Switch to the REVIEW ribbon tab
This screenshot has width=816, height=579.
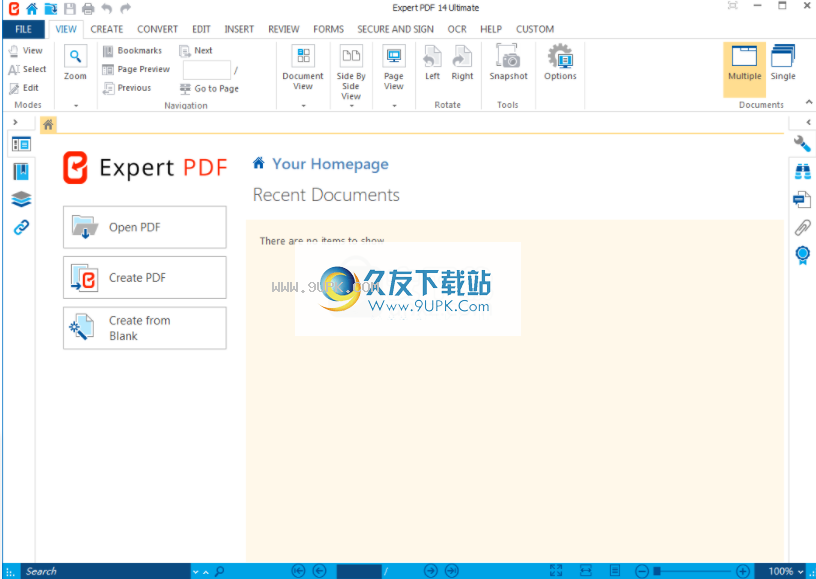click(x=284, y=29)
